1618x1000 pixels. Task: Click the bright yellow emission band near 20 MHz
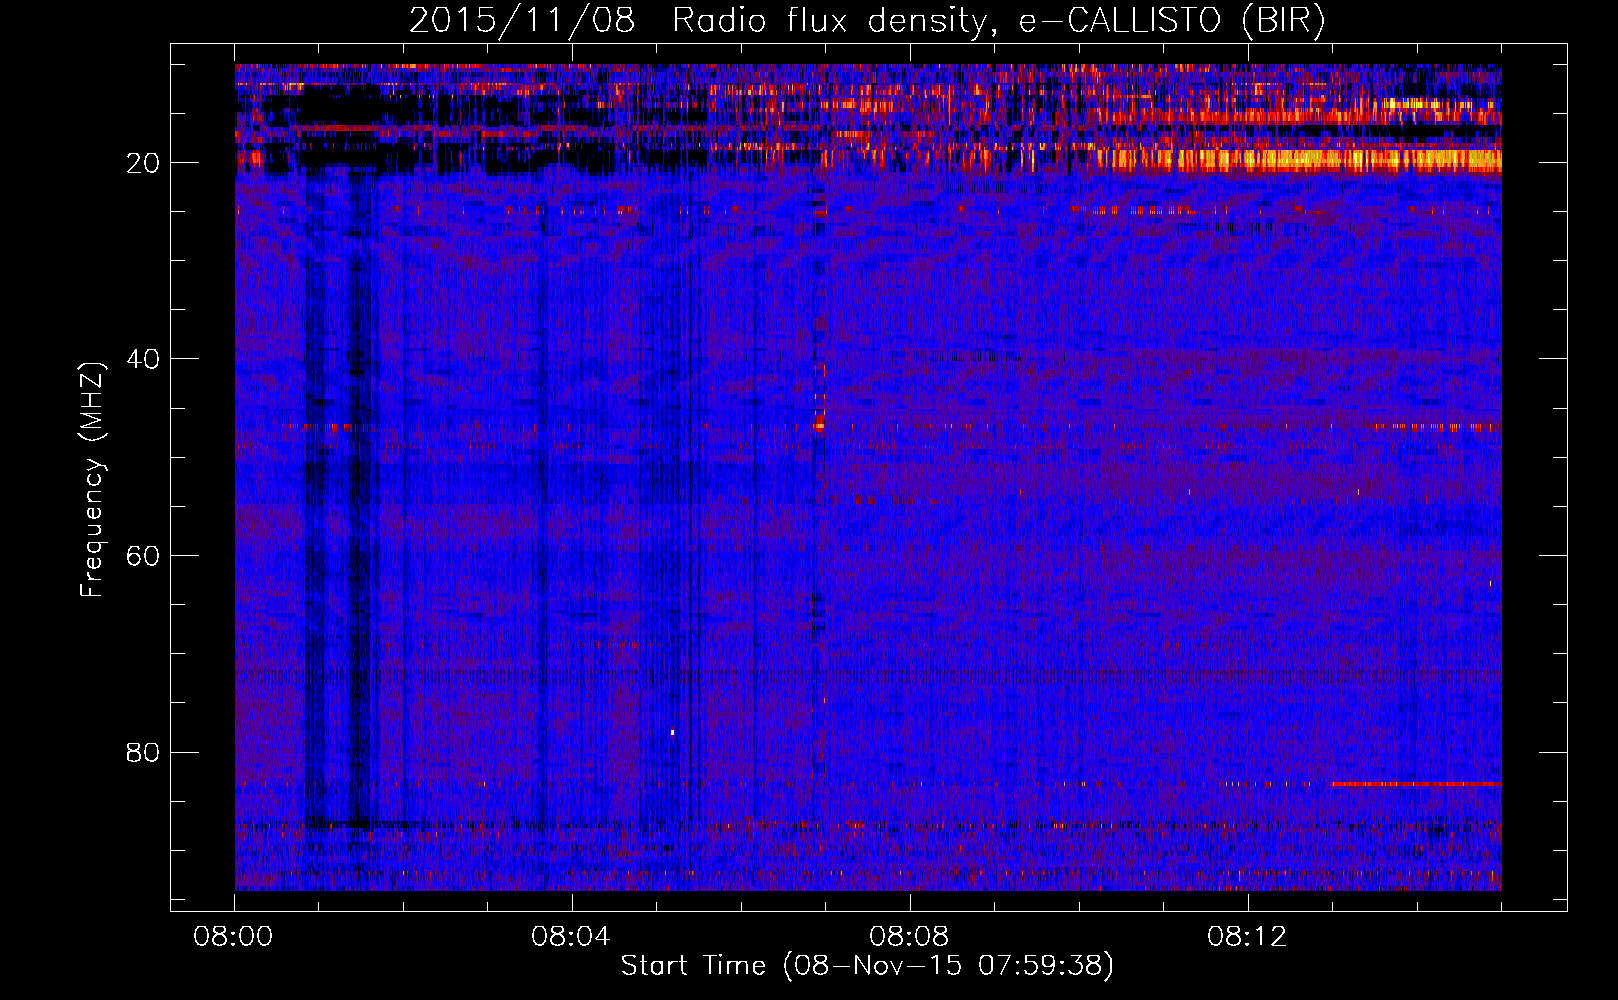pyautogui.click(x=1300, y=159)
